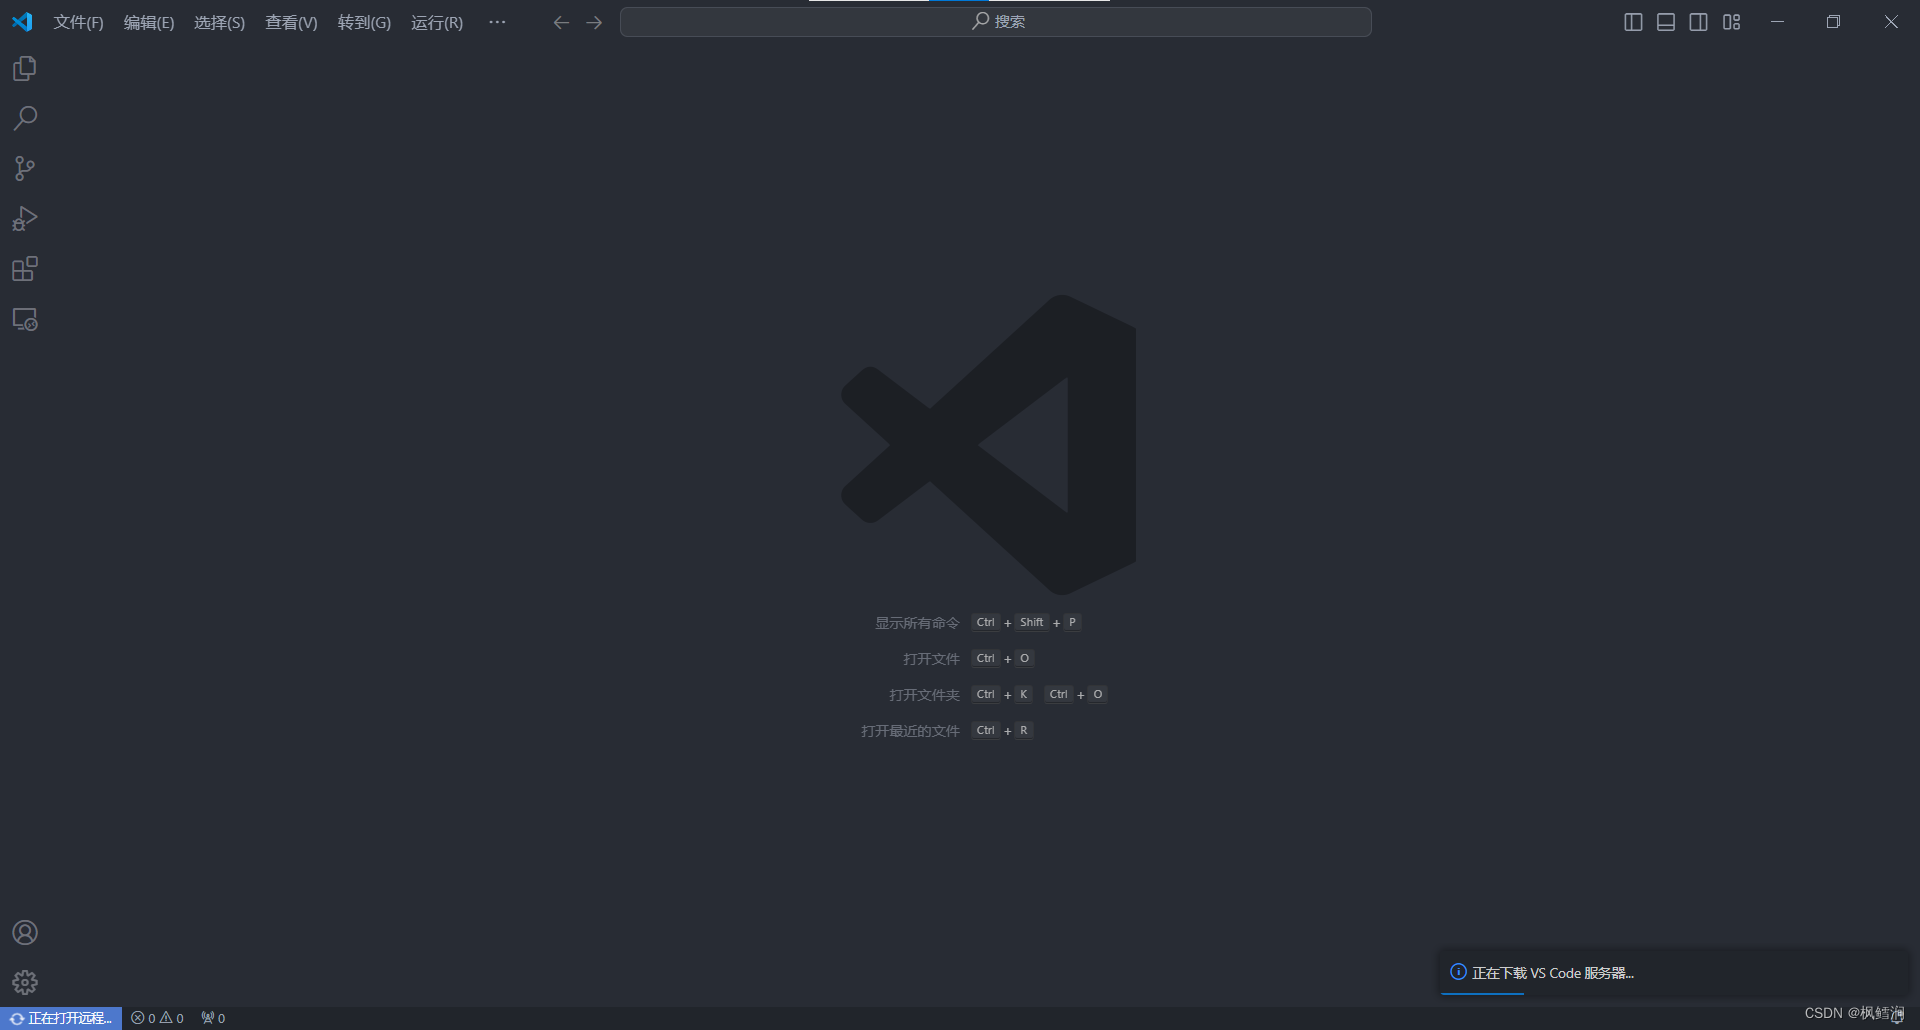Click the 打开文件夹 label
Viewport: 1920px width, 1030px height.
(924, 695)
